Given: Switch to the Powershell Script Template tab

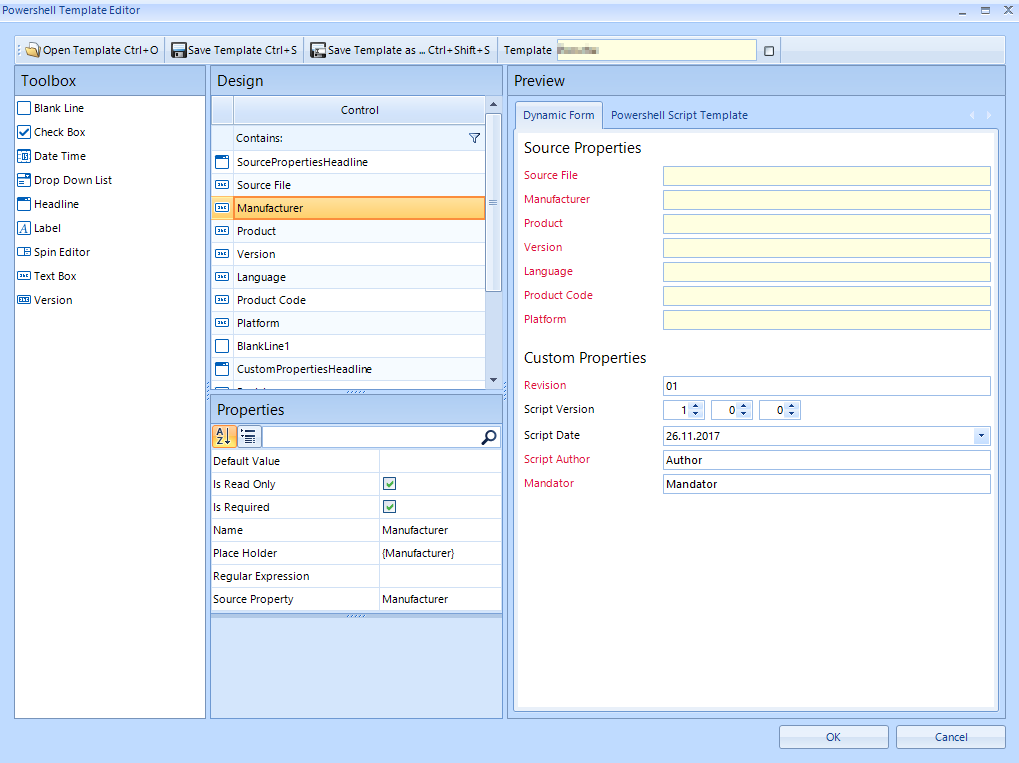Looking at the screenshot, I should point(679,115).
